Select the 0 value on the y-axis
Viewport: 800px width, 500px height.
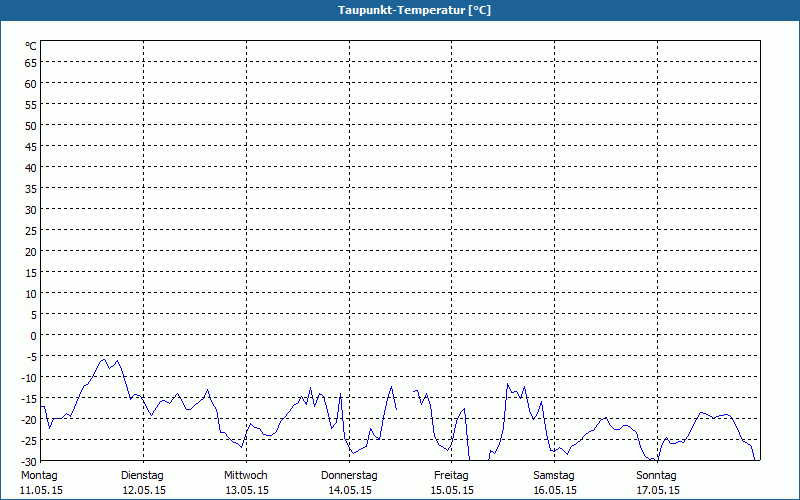[34, 336]
